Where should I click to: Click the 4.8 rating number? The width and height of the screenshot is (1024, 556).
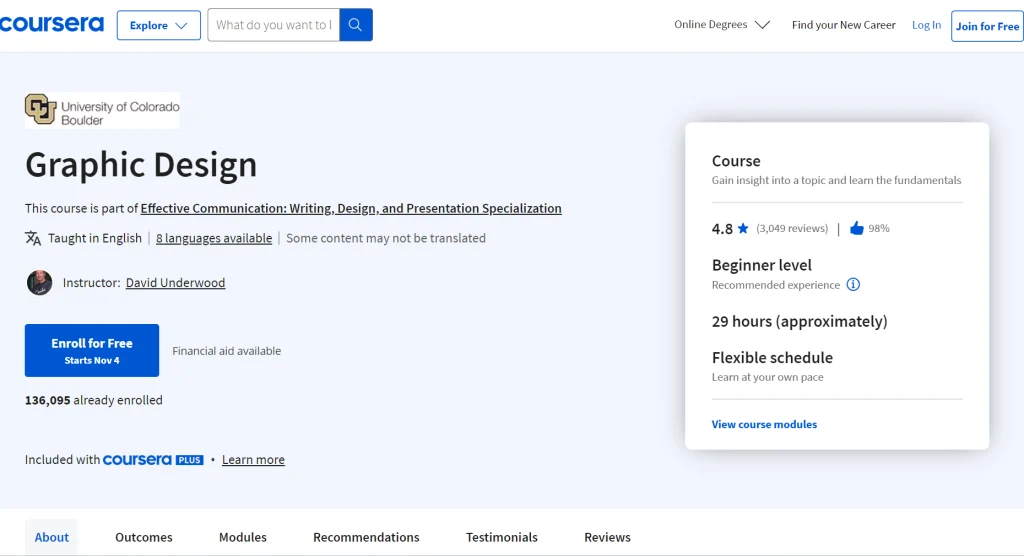coord(722,229)
